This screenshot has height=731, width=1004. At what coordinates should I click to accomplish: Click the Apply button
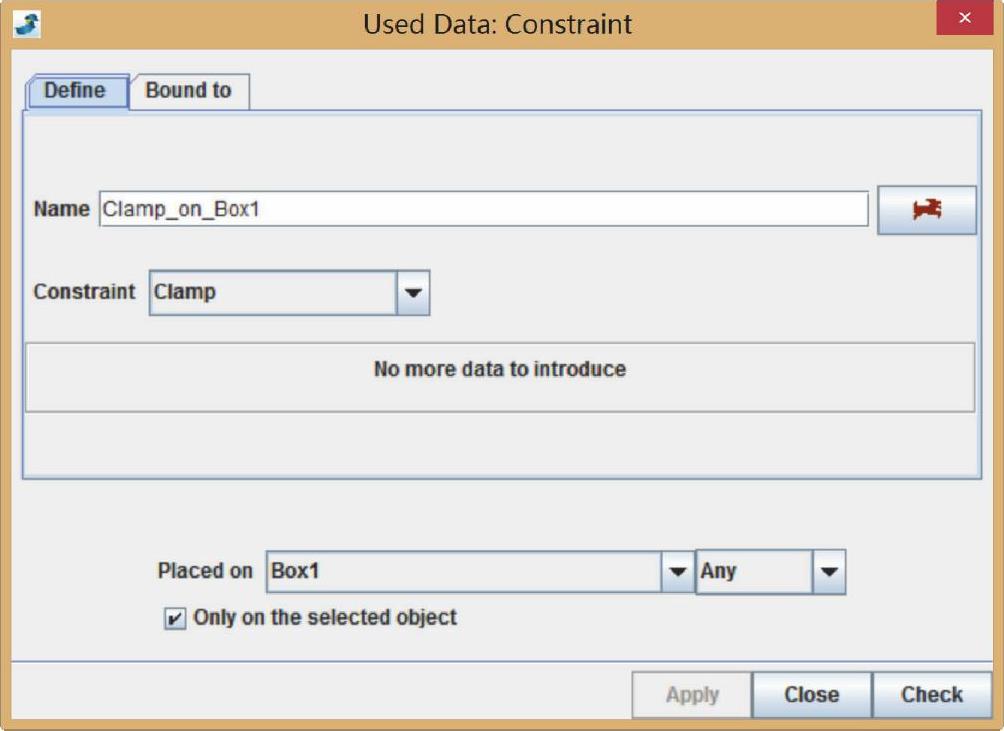point(692,694)
